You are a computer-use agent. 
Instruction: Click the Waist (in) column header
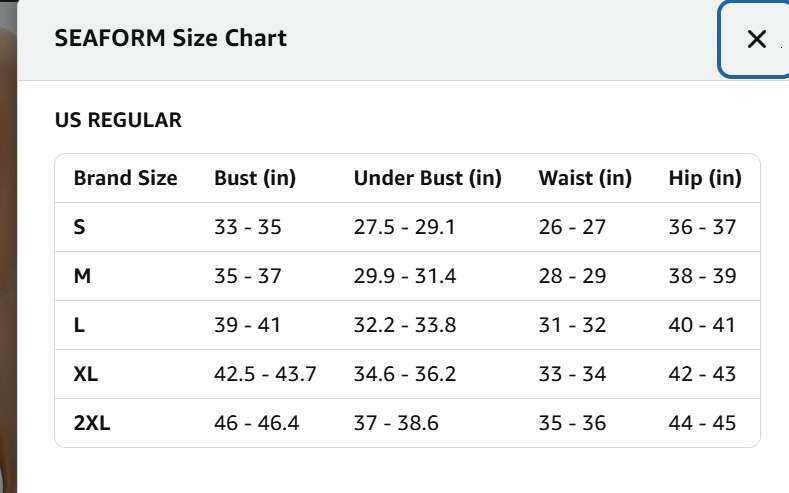point(585,178)
